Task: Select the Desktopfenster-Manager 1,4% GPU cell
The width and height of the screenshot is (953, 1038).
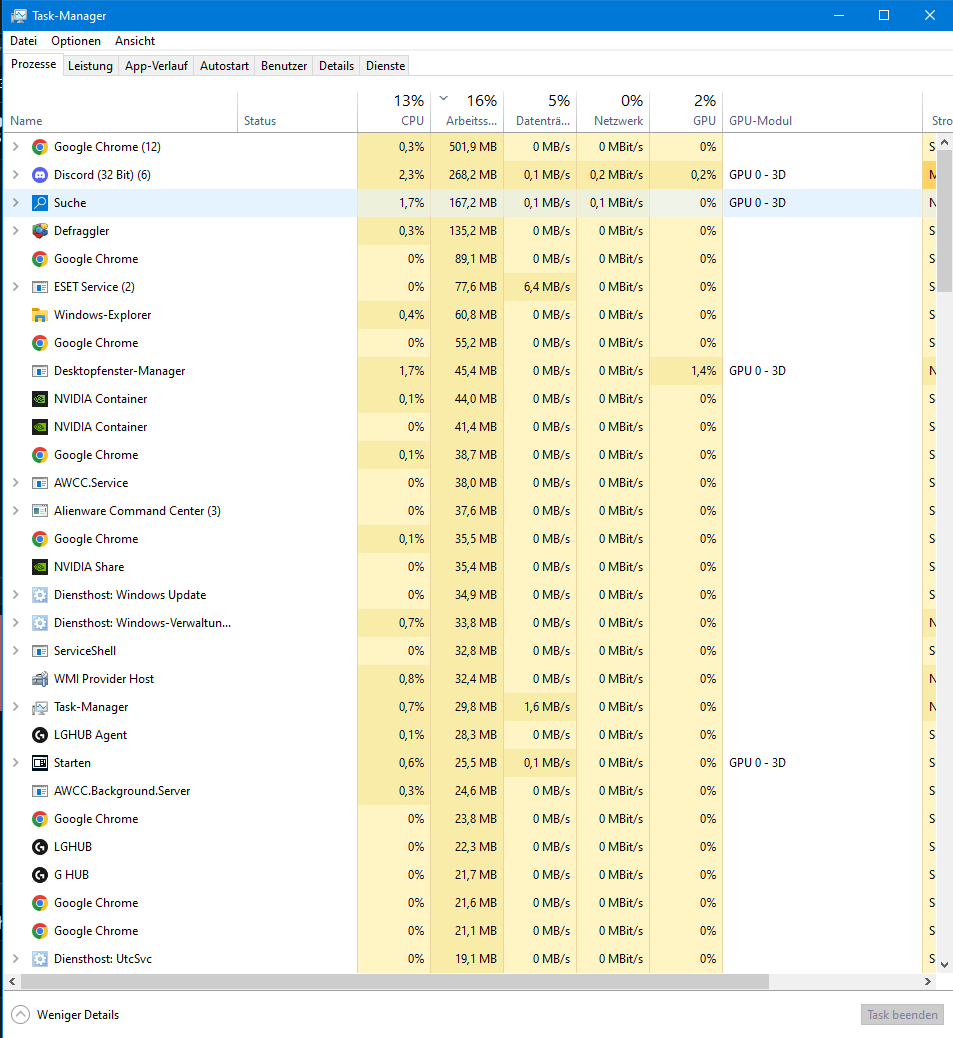Action: (x=686, y=371)
